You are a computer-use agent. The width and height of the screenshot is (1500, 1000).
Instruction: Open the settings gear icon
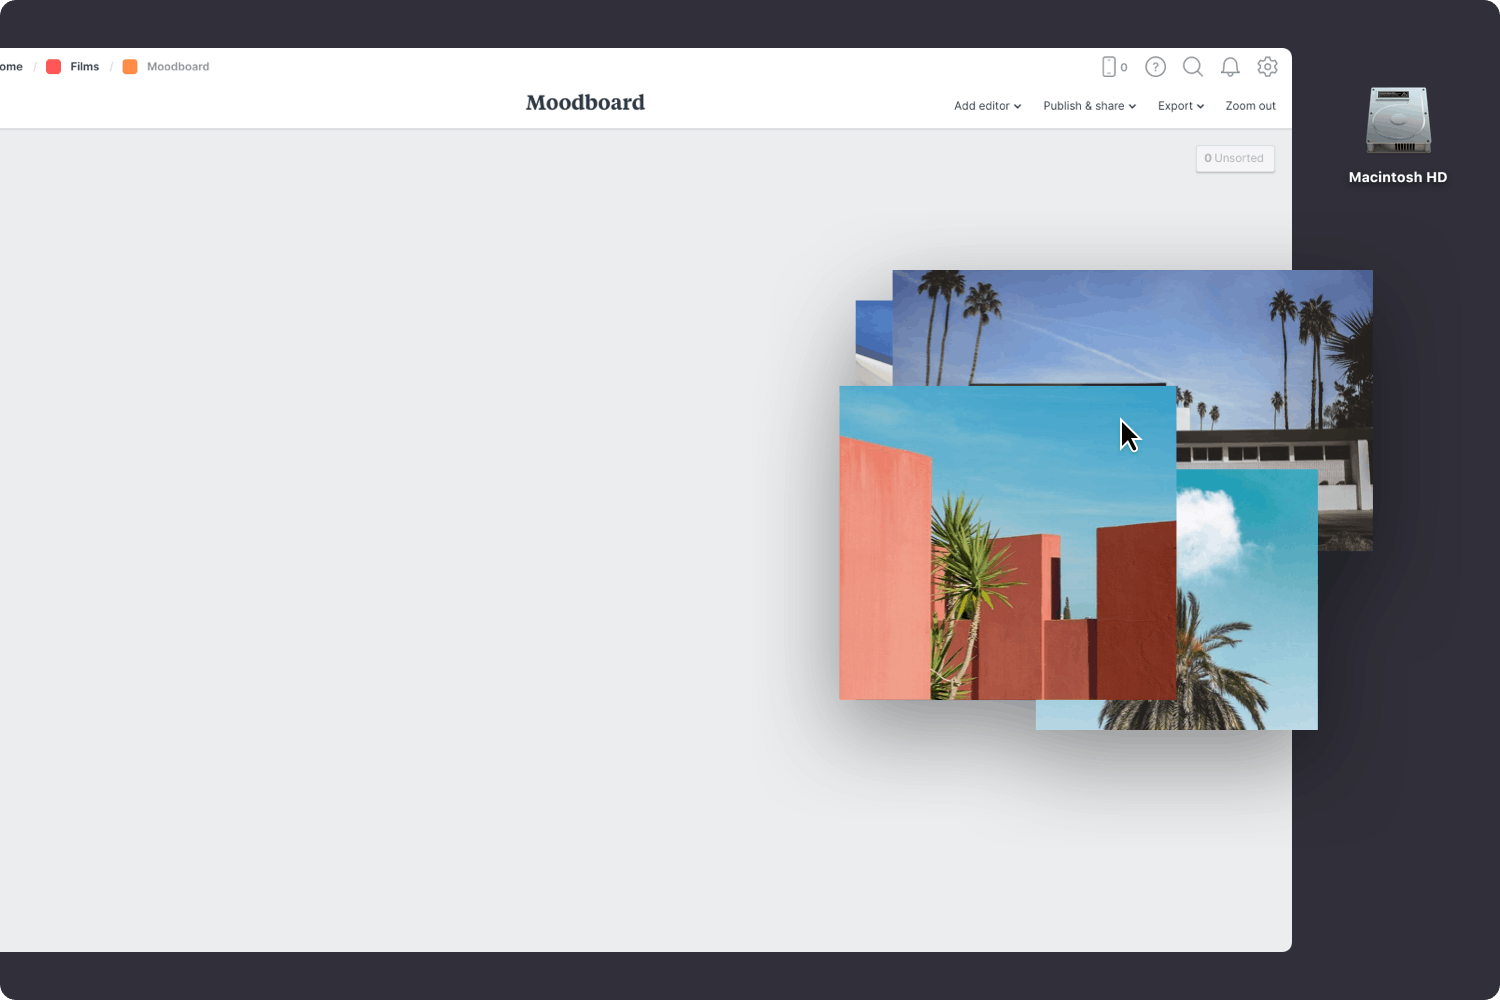[x=1267, y=67]
